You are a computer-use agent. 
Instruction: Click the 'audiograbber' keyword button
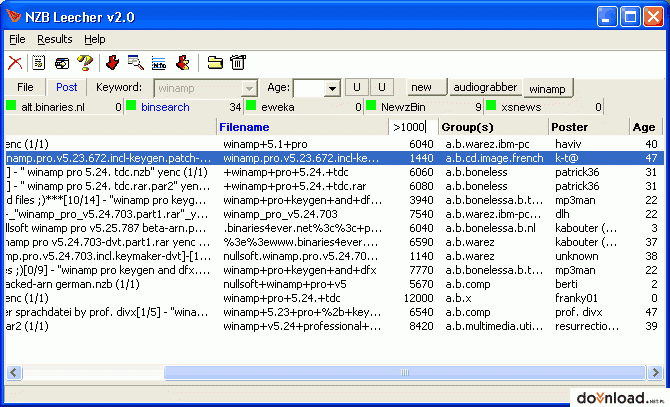pos(485,87)
